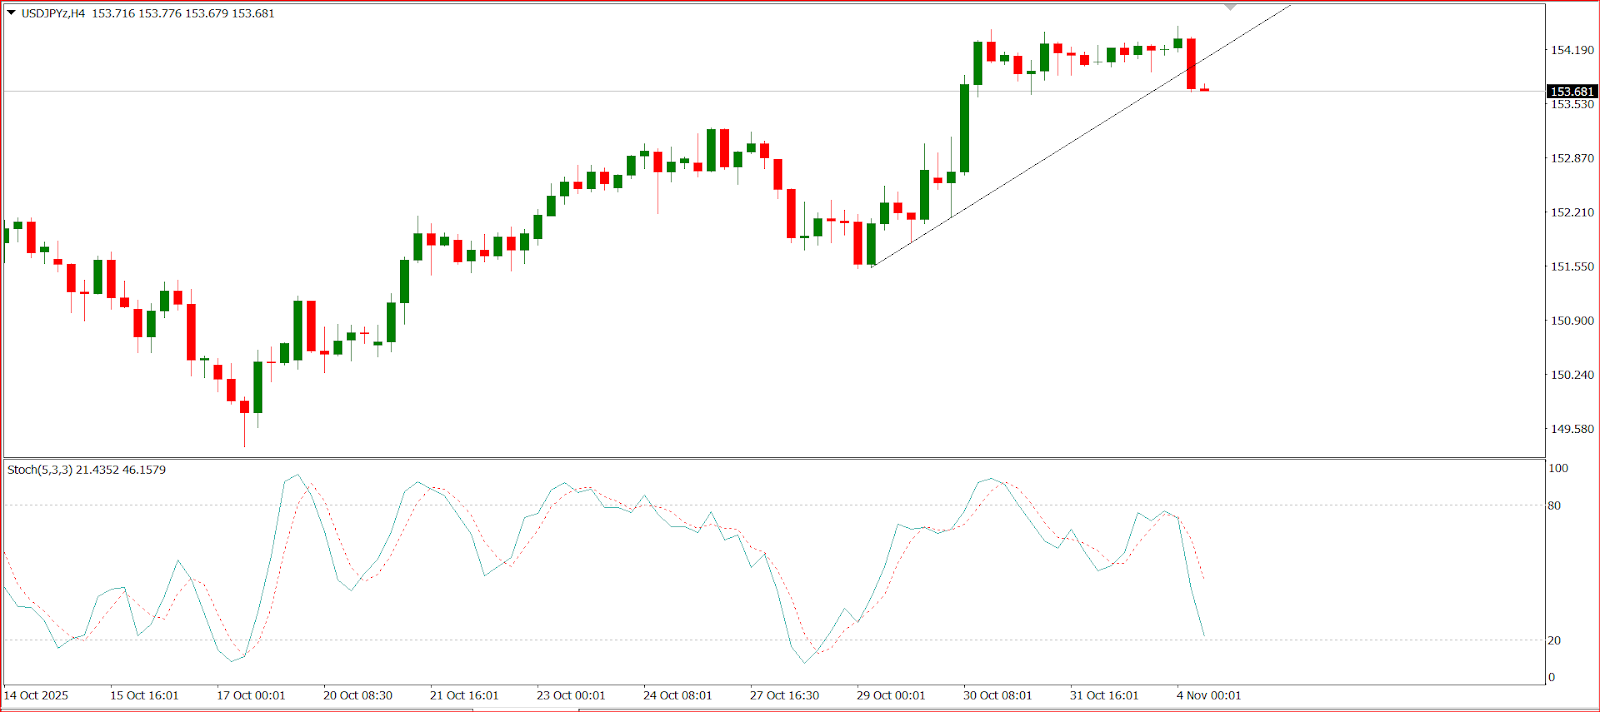This screenshot has width=1600, height=712.
Task: Click the 17 Oct 00:01 time label
Action: (x=251, y=695)
